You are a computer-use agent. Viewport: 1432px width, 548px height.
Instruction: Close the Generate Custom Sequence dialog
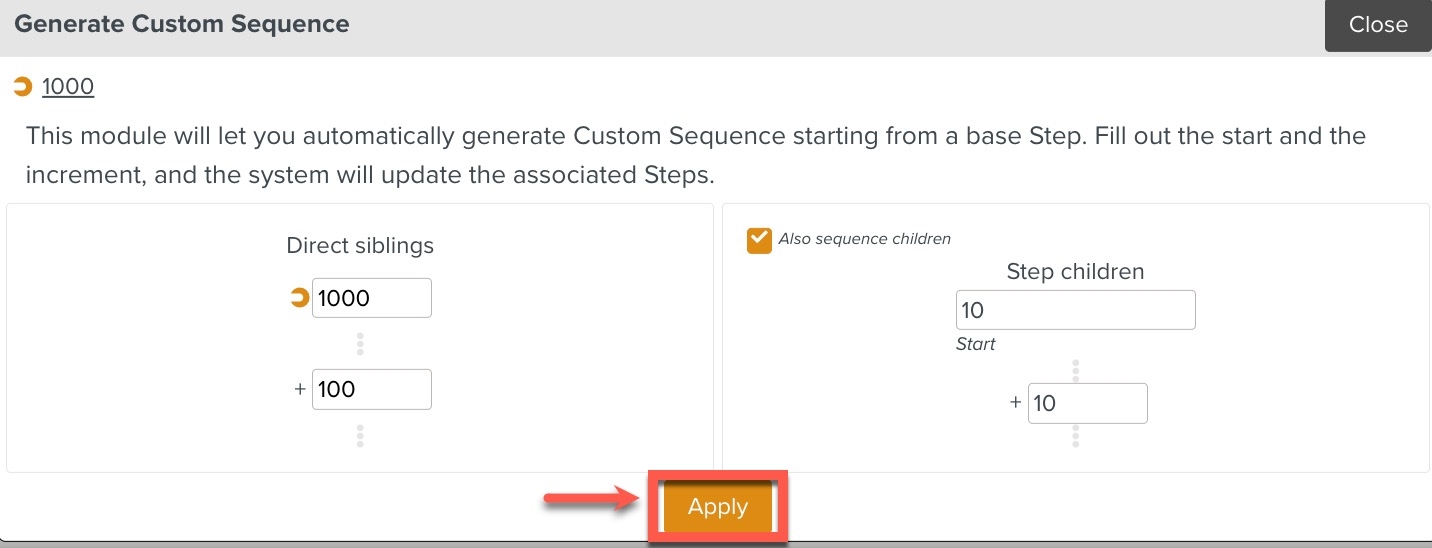click(1377, 25)
